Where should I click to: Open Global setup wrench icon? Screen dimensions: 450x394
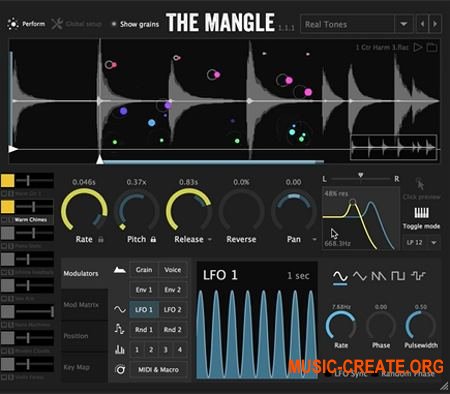click(57, 24)
